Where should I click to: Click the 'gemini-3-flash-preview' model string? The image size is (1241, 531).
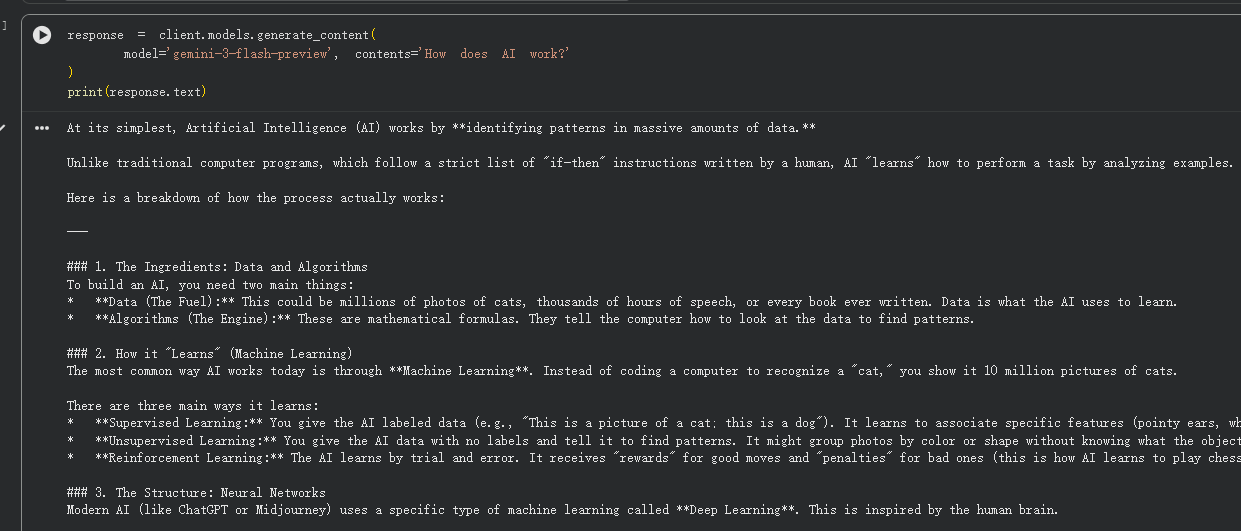pos(250,54)
